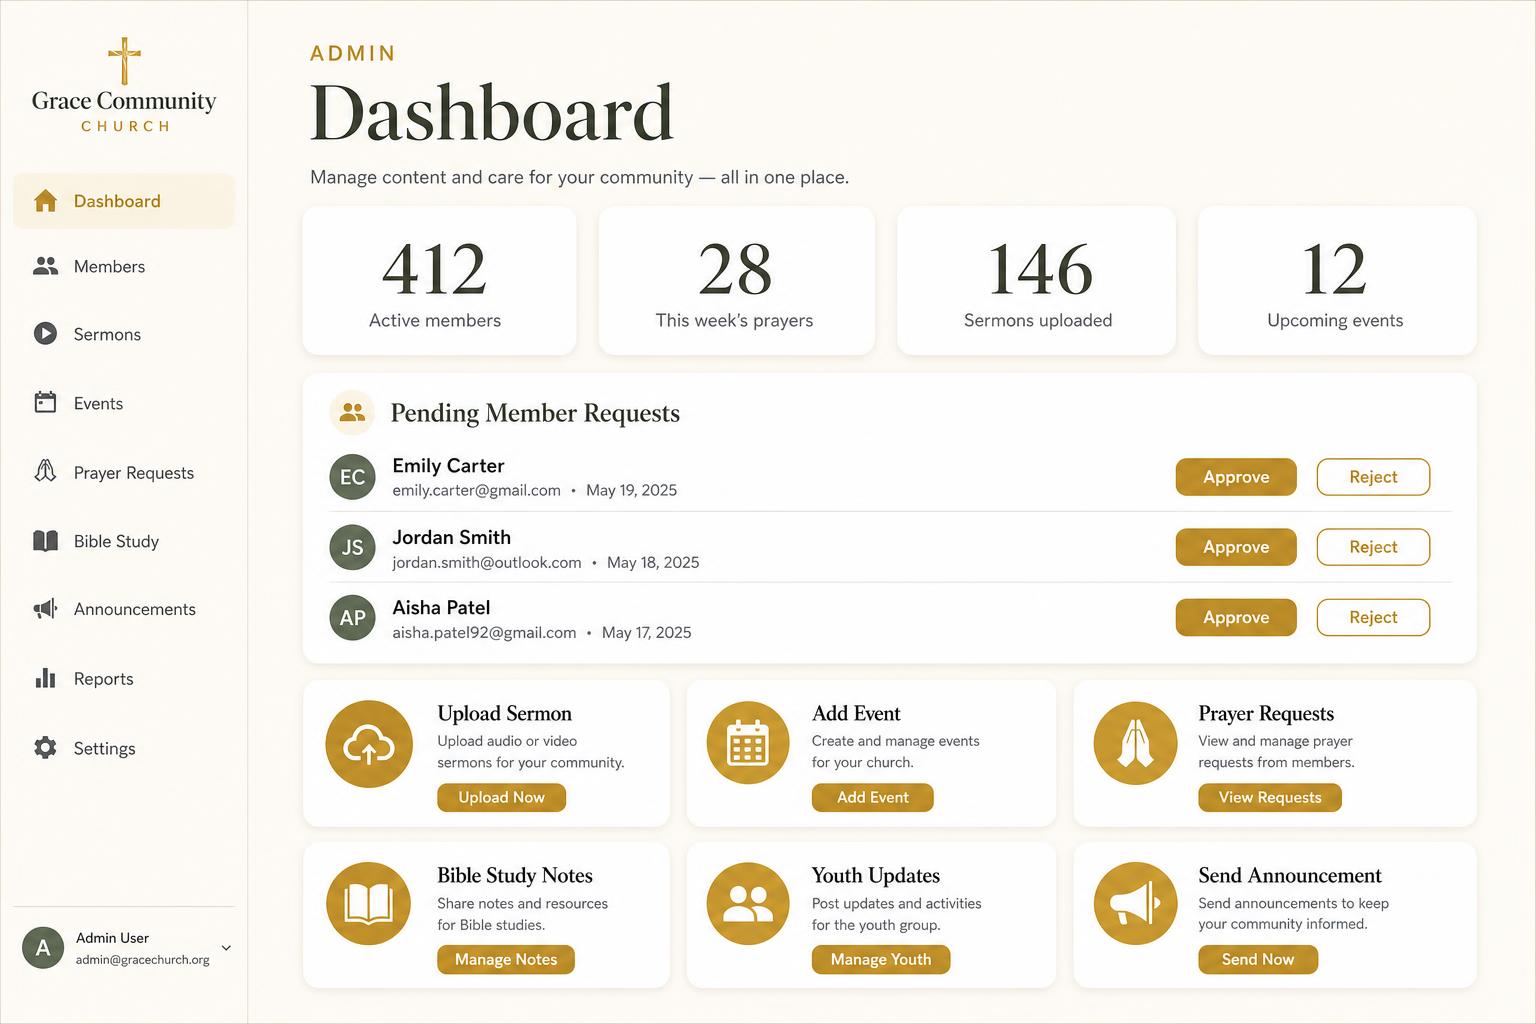Viewport: 1536px width, 1024px height.
Task: Click the gold cross church logo
Action: [x=124, y=61]
